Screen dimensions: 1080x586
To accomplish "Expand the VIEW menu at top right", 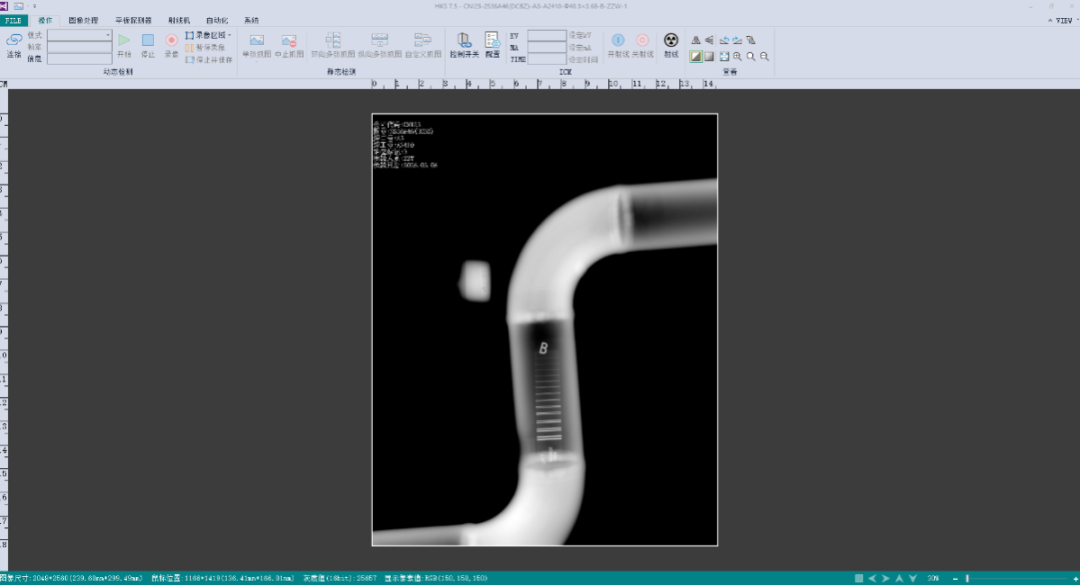I will 1061,20.
